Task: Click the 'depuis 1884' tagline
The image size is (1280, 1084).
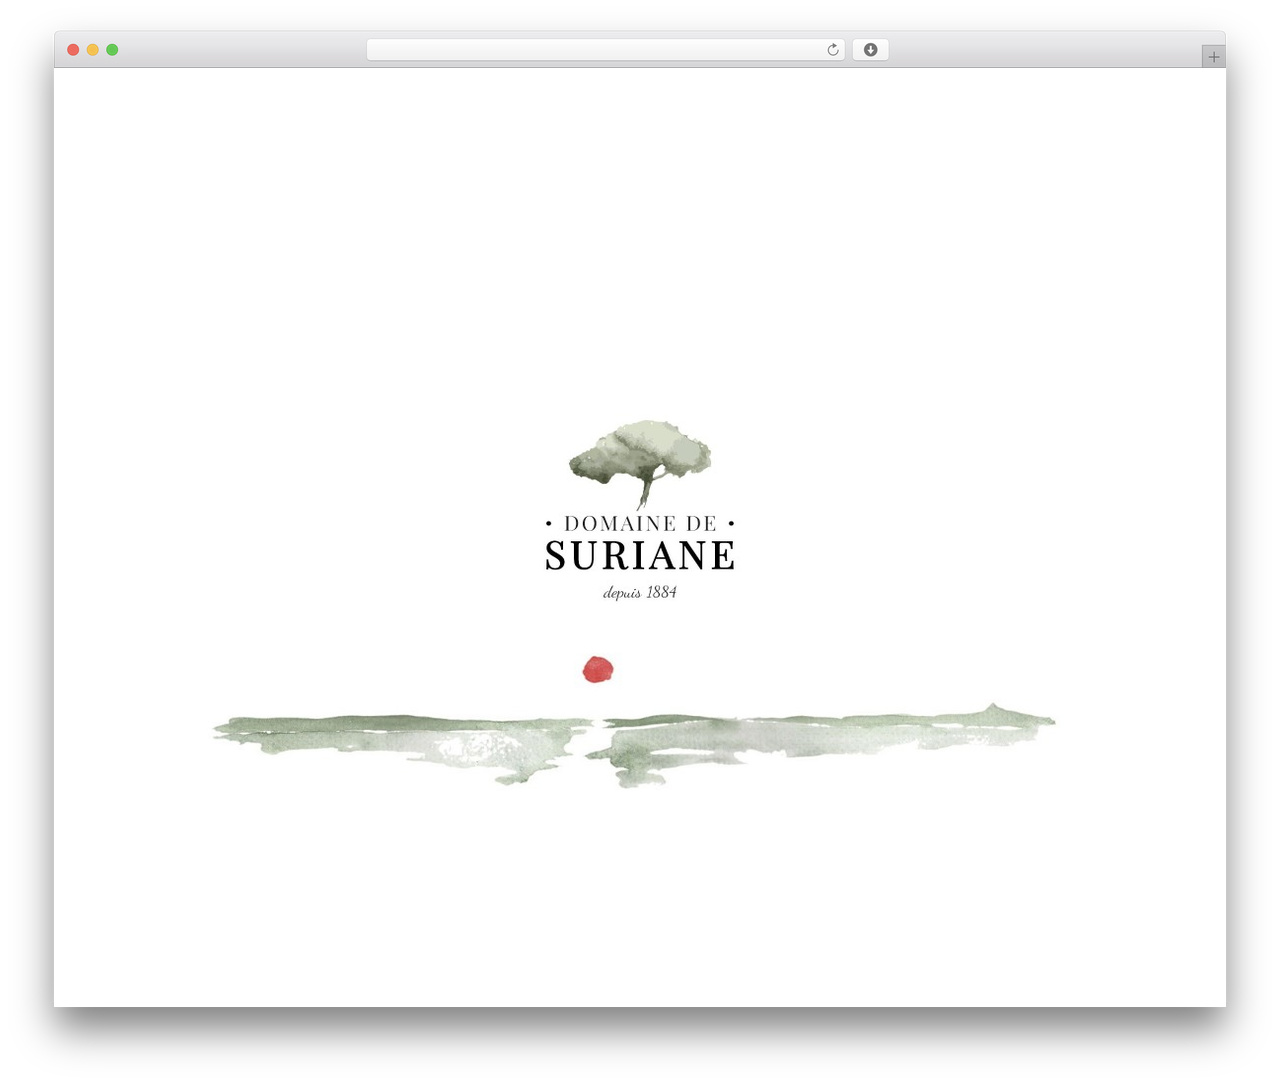Action: 640,593
